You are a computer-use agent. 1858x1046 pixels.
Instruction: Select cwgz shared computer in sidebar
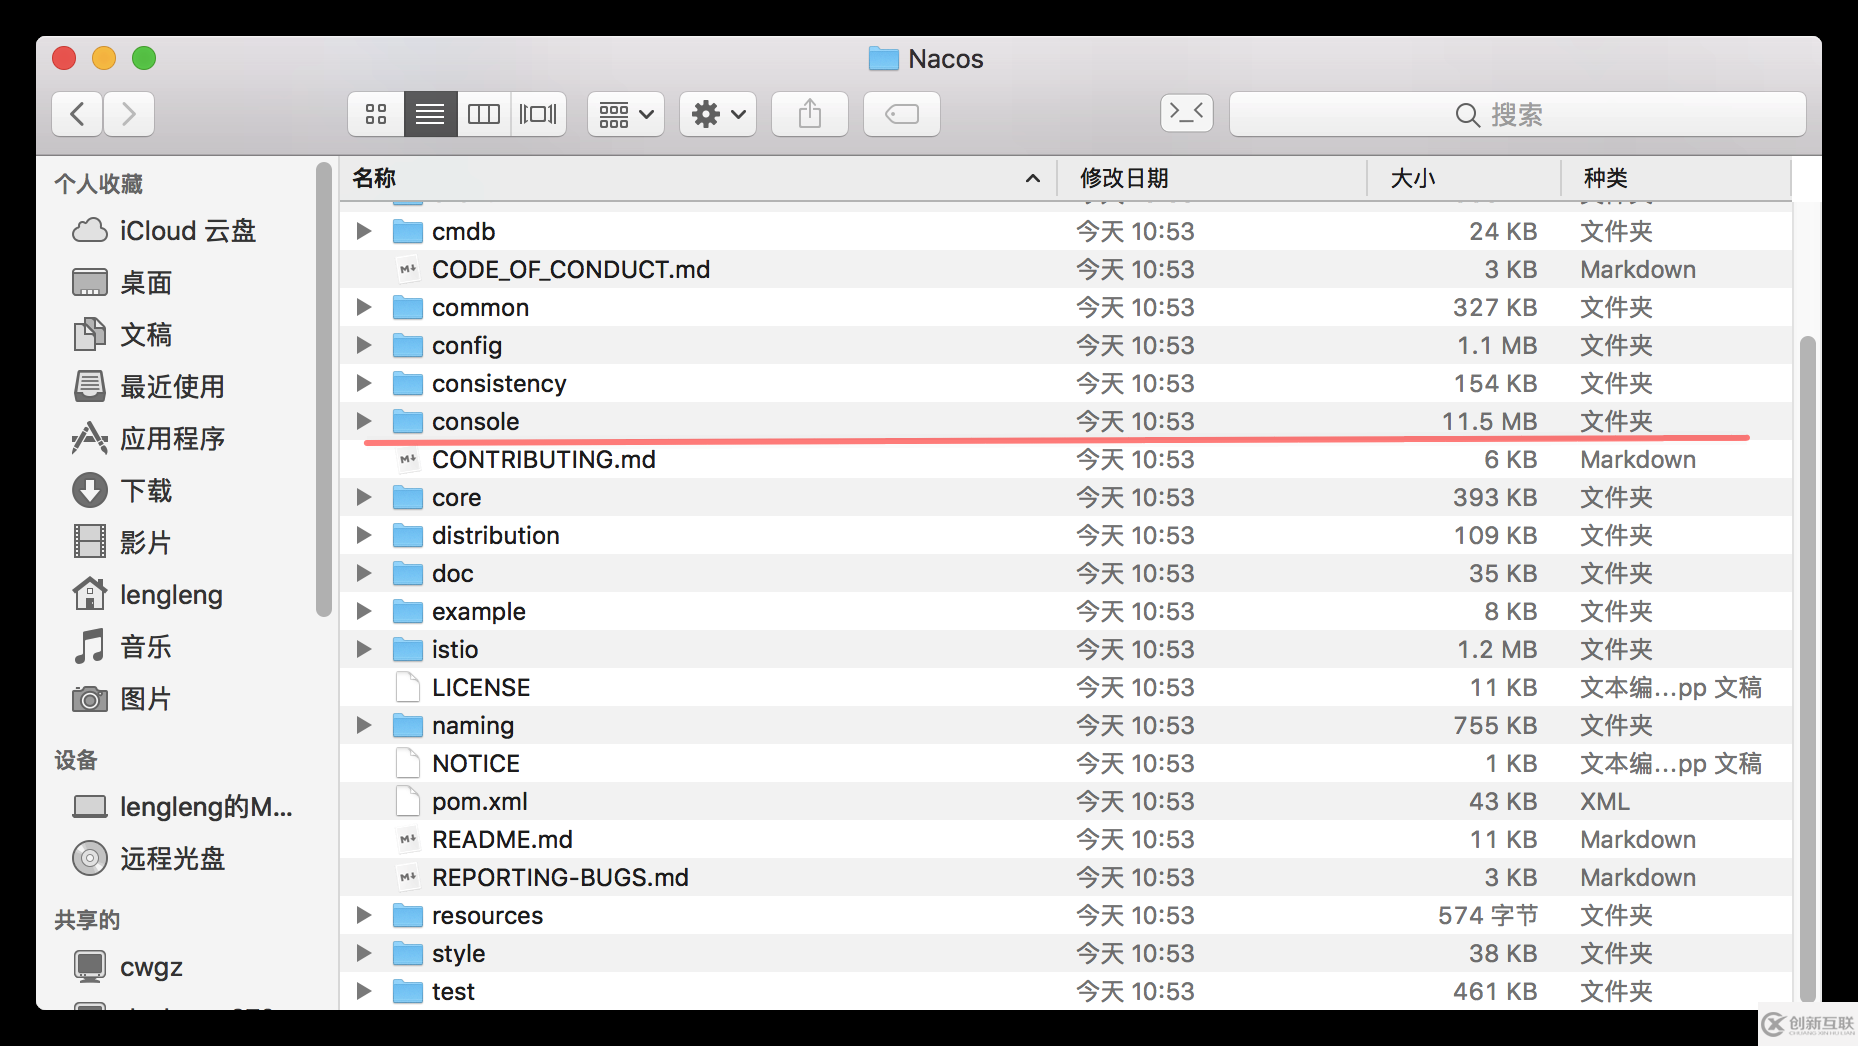point(127,967)
